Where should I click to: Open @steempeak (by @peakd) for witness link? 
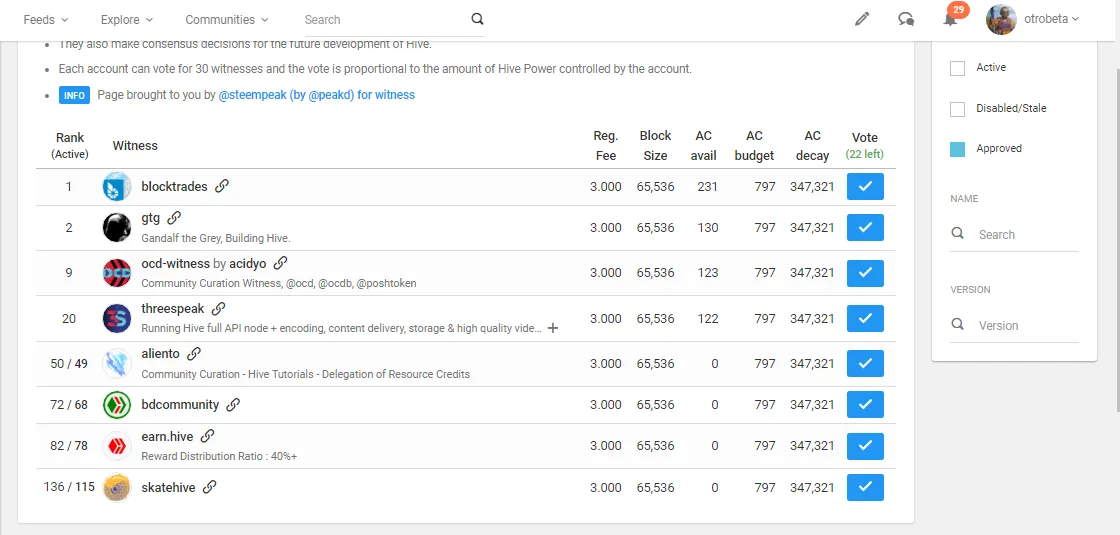tap(316, 94)
